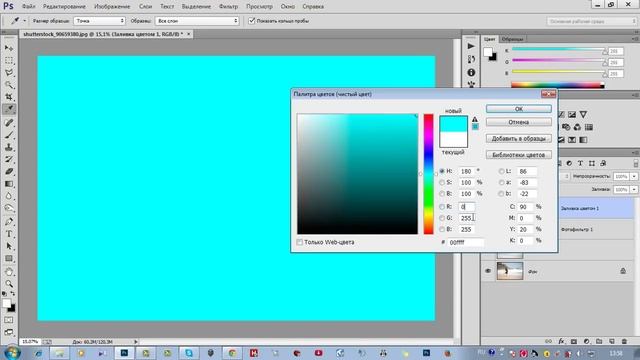Toggle Quick Mask mode icon
The image size is (640, 360).
tap(9, 320)
